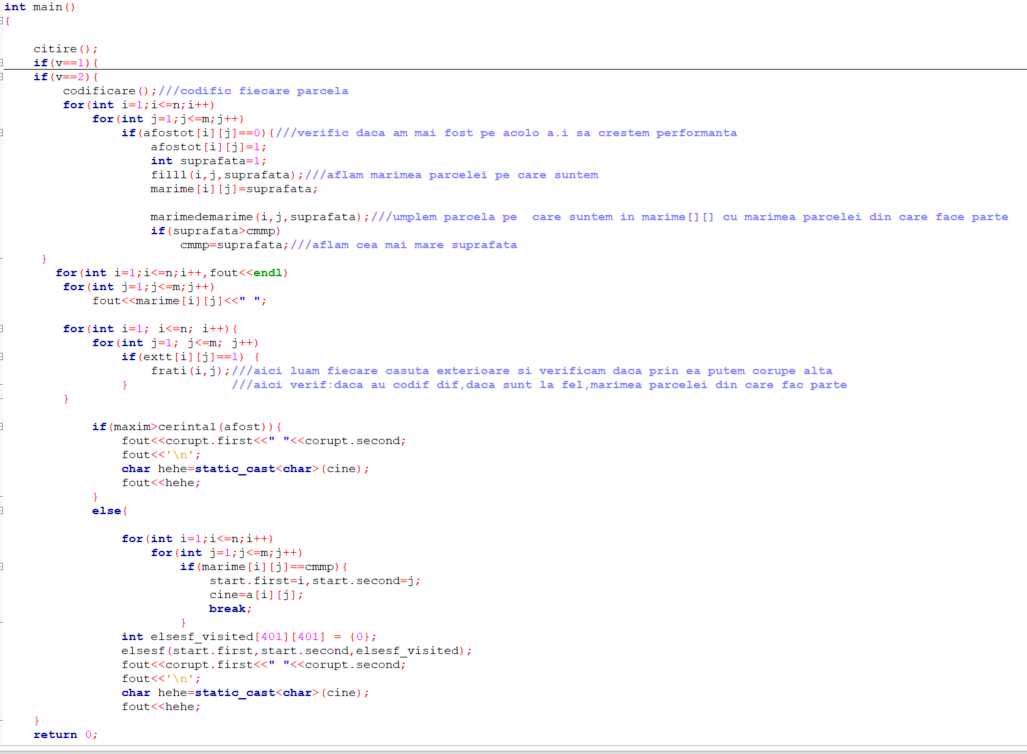
Task: Click the for loop containing 'fout<<endl'
Action: pyautogui.click(x=172, y=273)
